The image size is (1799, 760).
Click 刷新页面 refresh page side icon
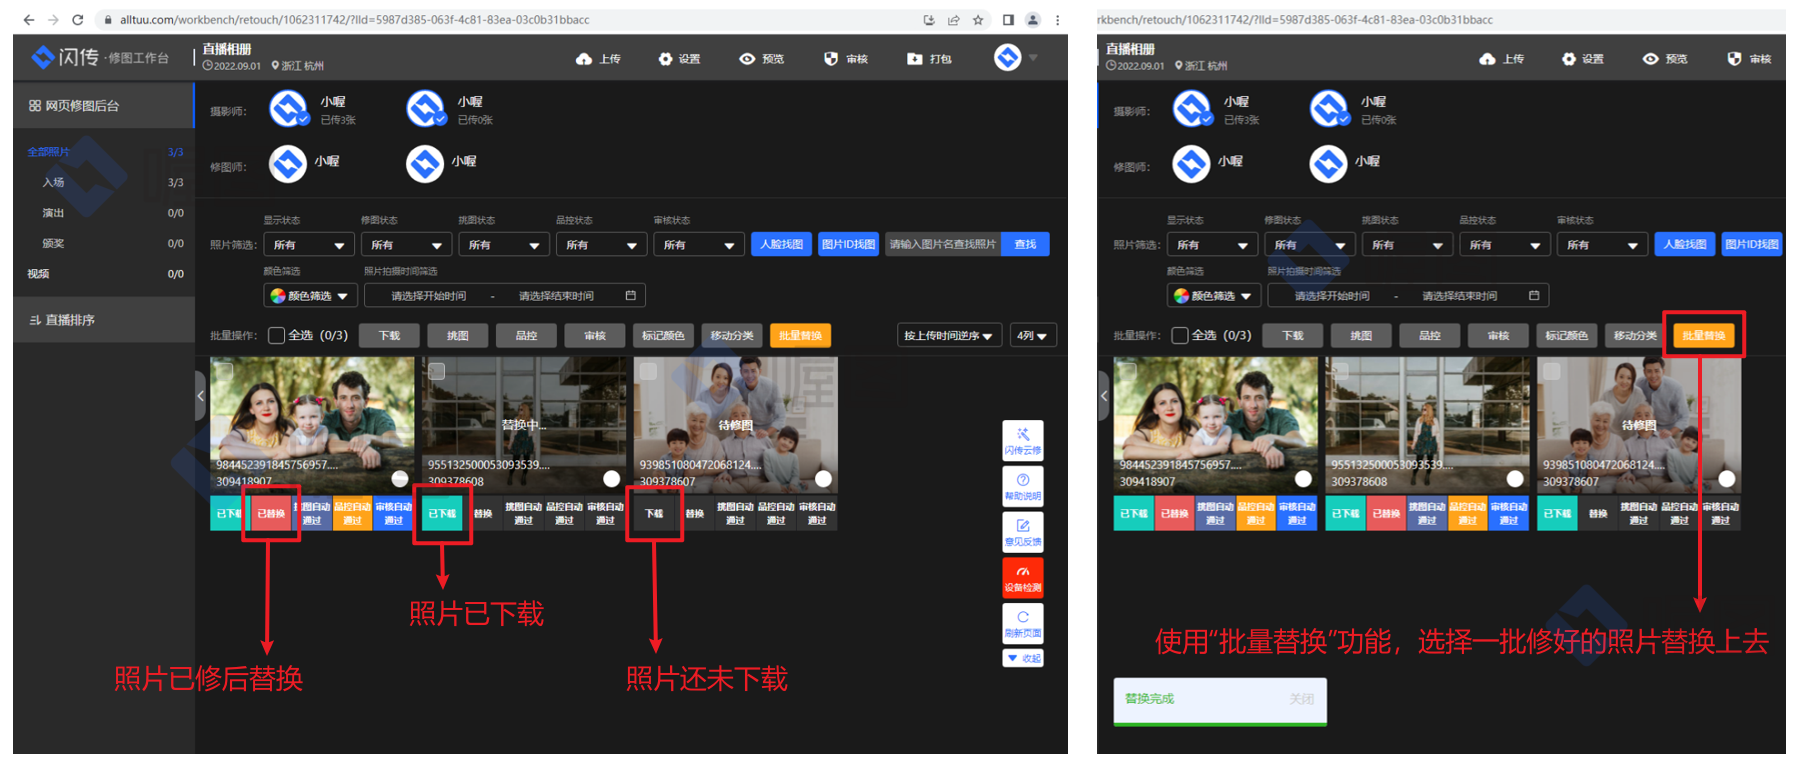[x=1023, y=624]
